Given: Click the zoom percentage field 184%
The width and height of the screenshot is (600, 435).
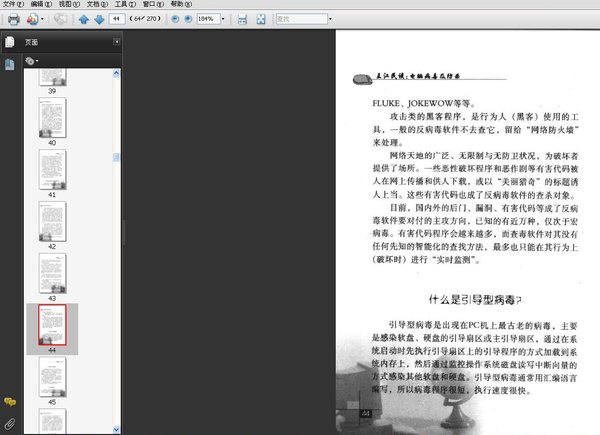Looking at the screenshot, I should [x=208, y=19].
